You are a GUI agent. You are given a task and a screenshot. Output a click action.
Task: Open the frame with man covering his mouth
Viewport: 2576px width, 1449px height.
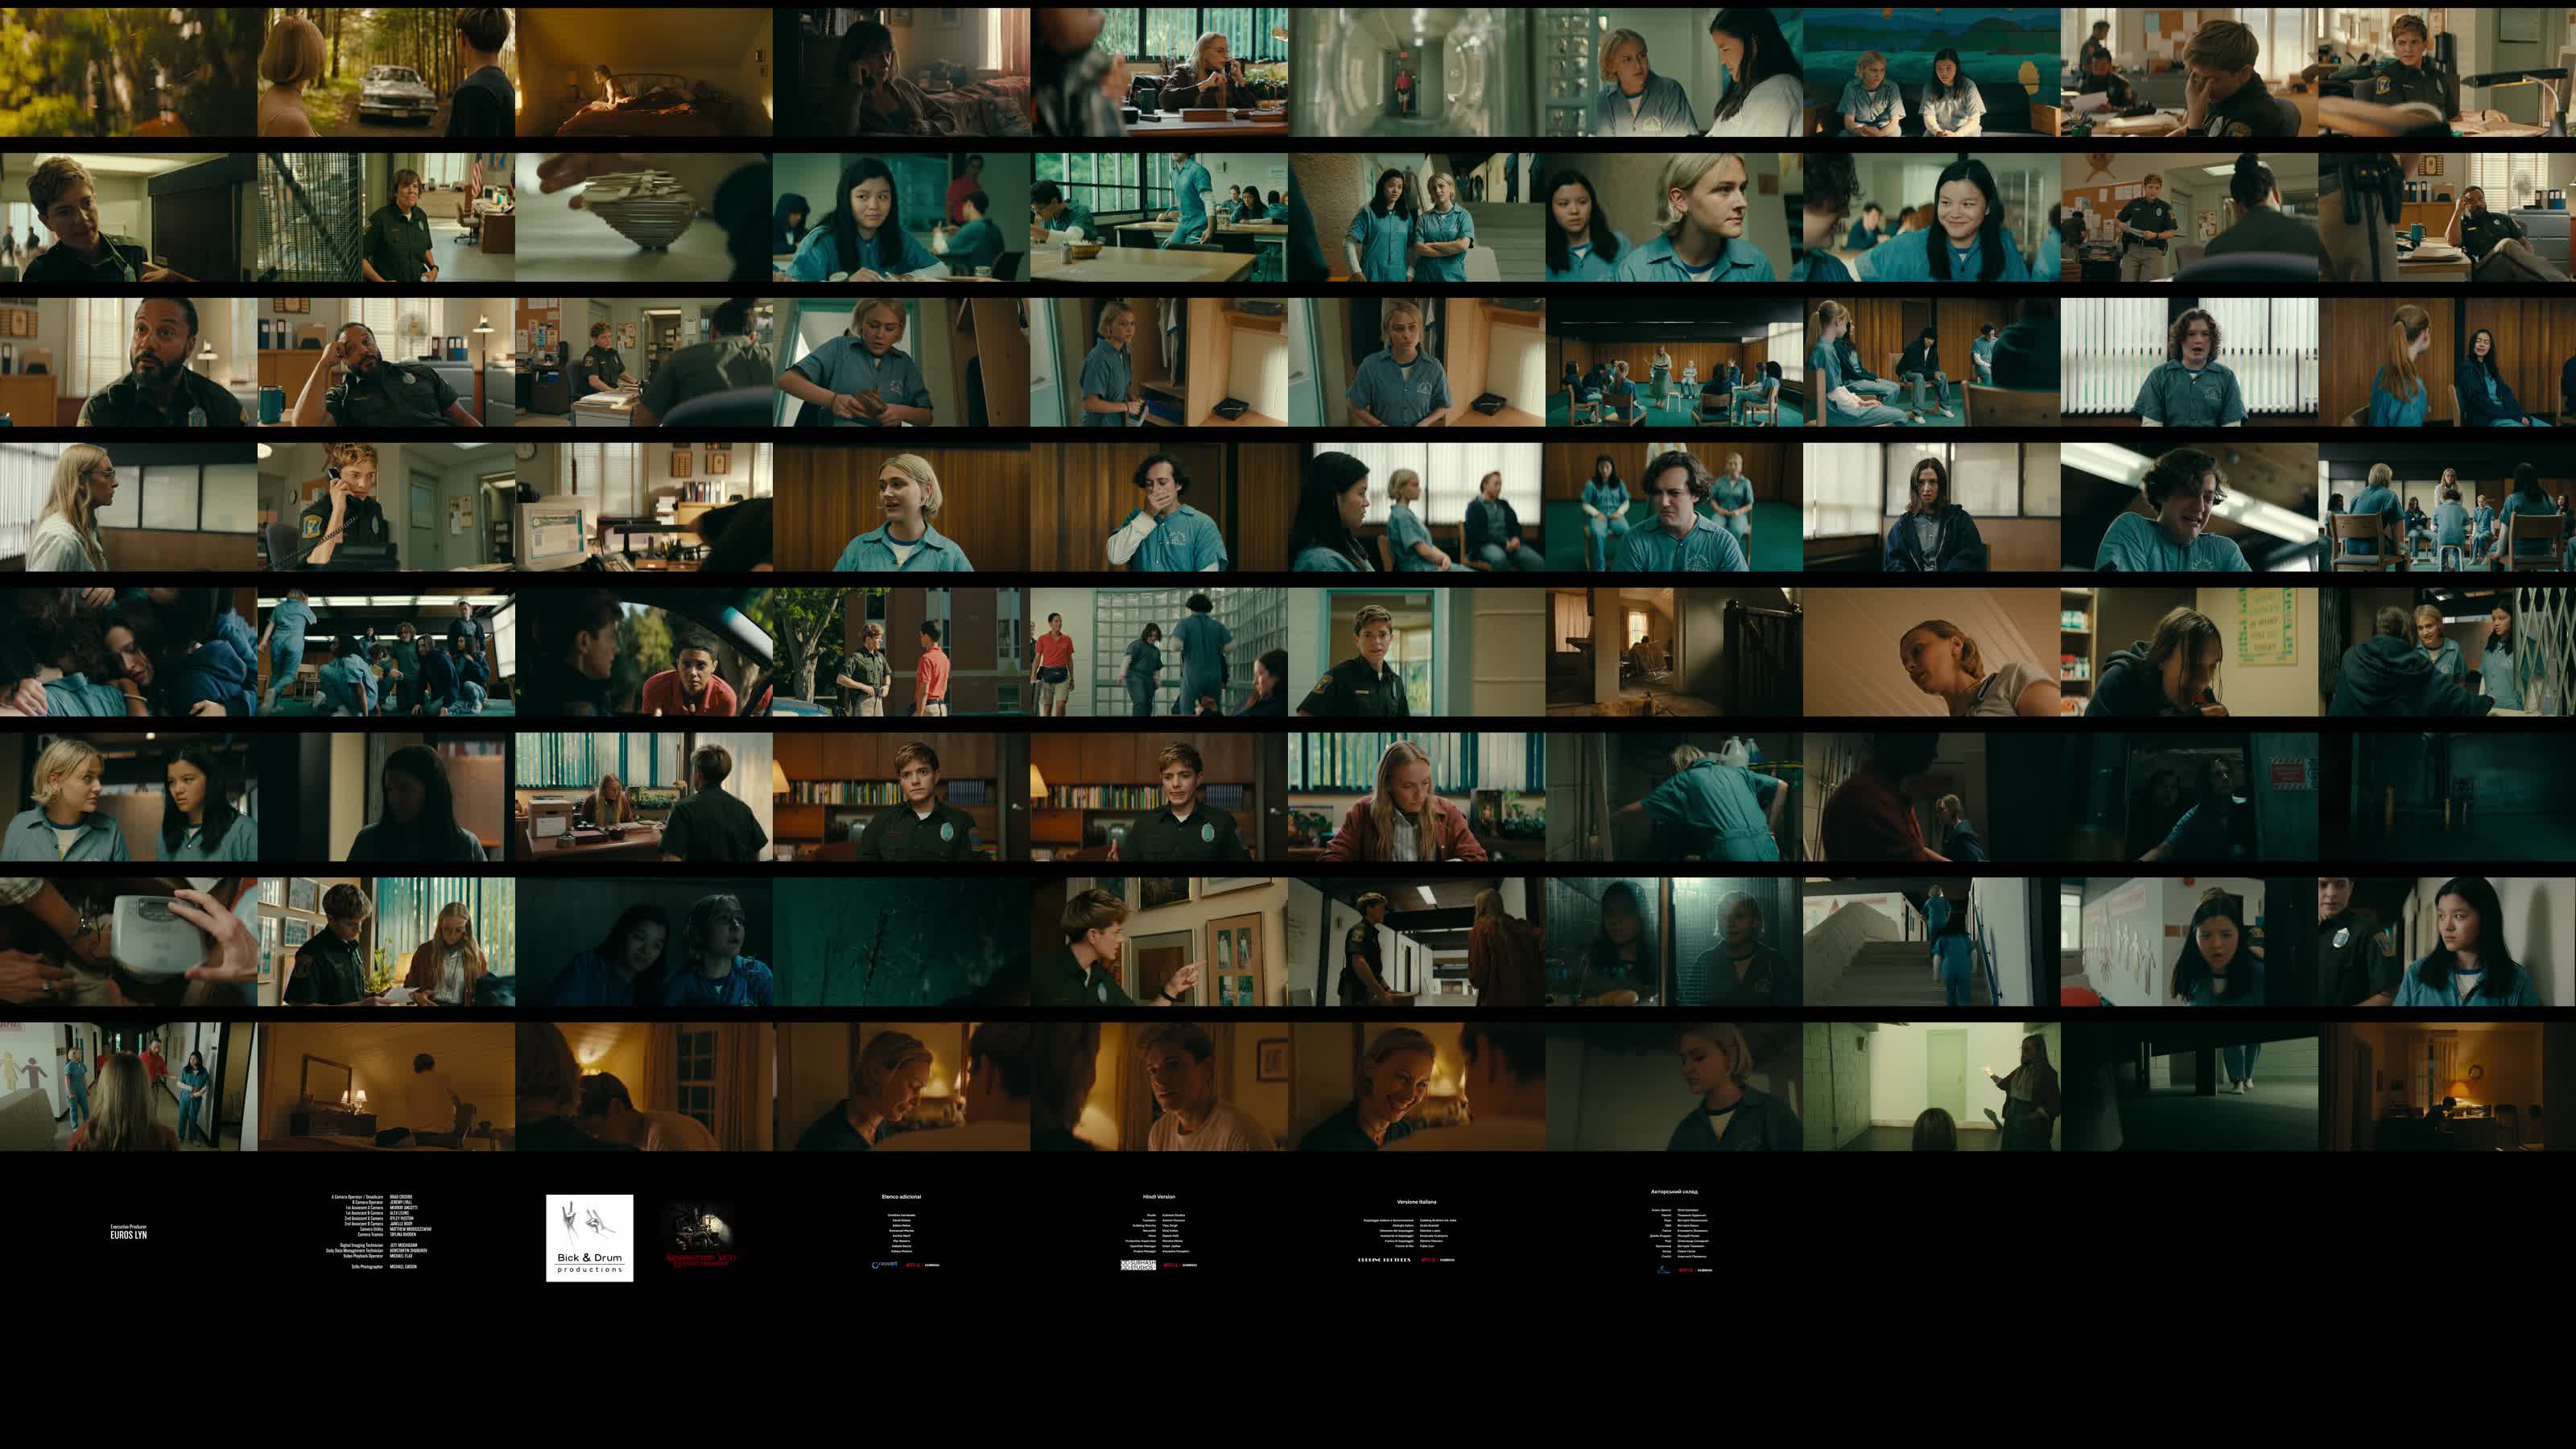tap(1159, 507)
